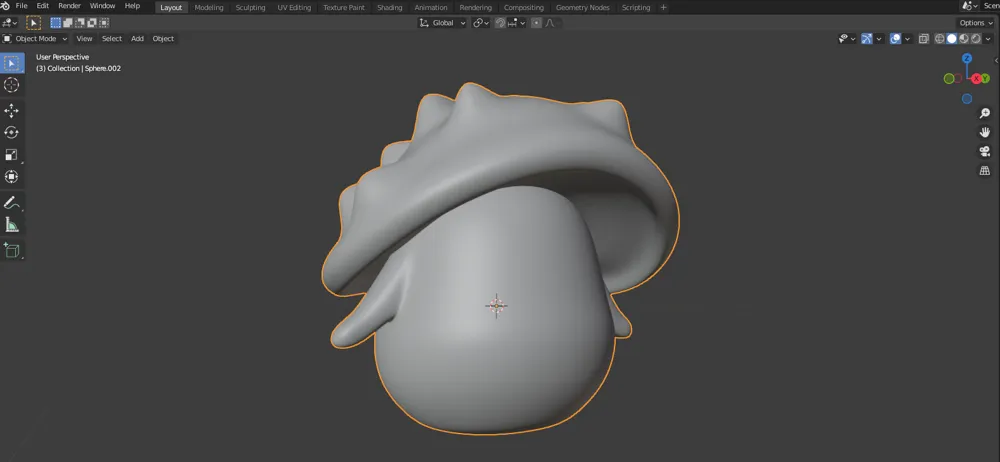The height and width of the screenshot is (462, 1000).
Task: Set selection mode to Subtract selection
Action: [x=80, y=23]
